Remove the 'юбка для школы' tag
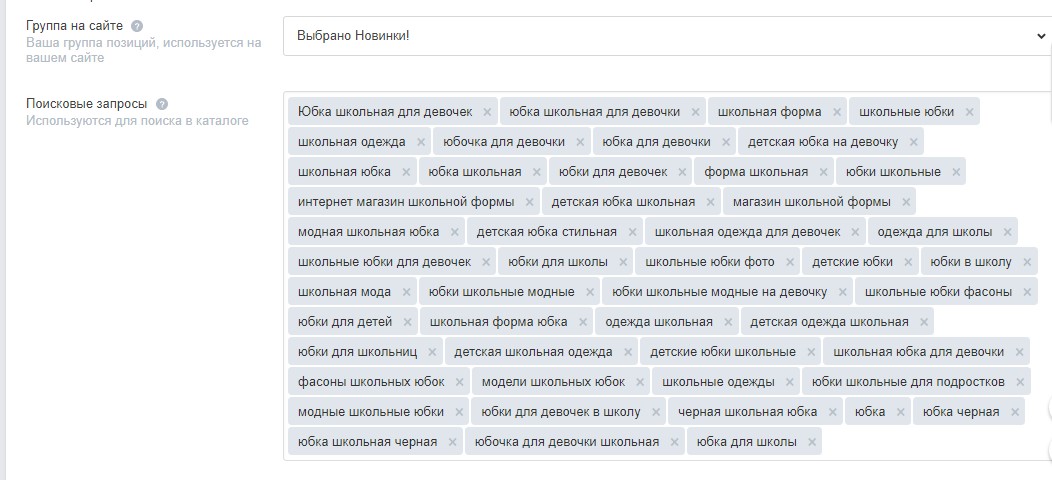 click(812, 442)
